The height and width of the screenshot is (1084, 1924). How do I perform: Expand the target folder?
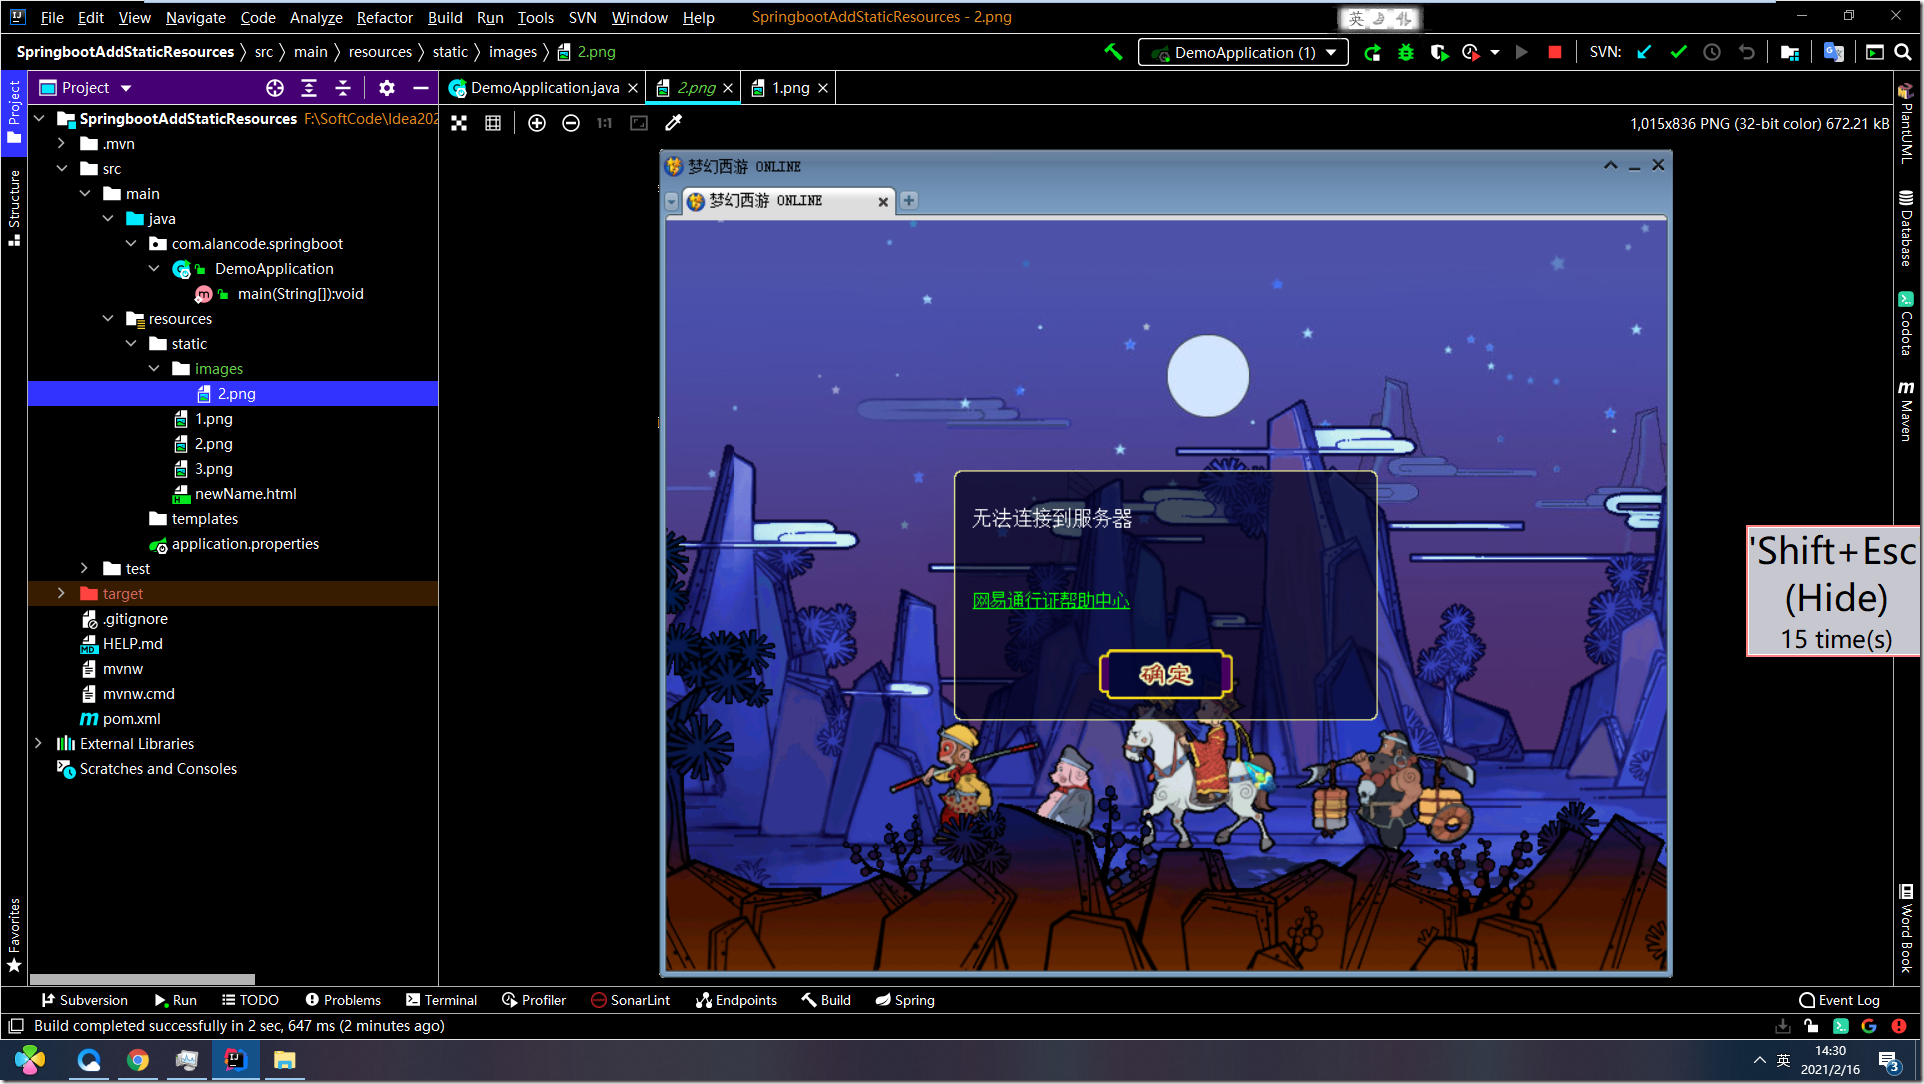click(62, 594)
